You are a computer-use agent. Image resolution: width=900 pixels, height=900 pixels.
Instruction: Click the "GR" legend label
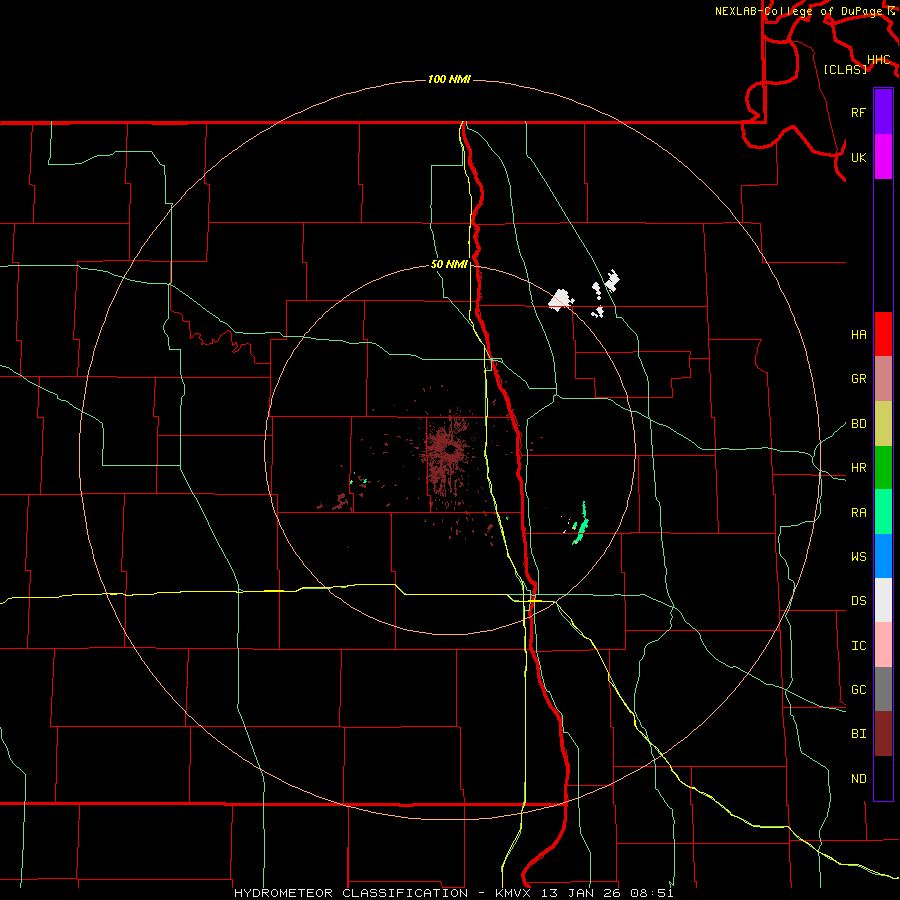(858, 379)
